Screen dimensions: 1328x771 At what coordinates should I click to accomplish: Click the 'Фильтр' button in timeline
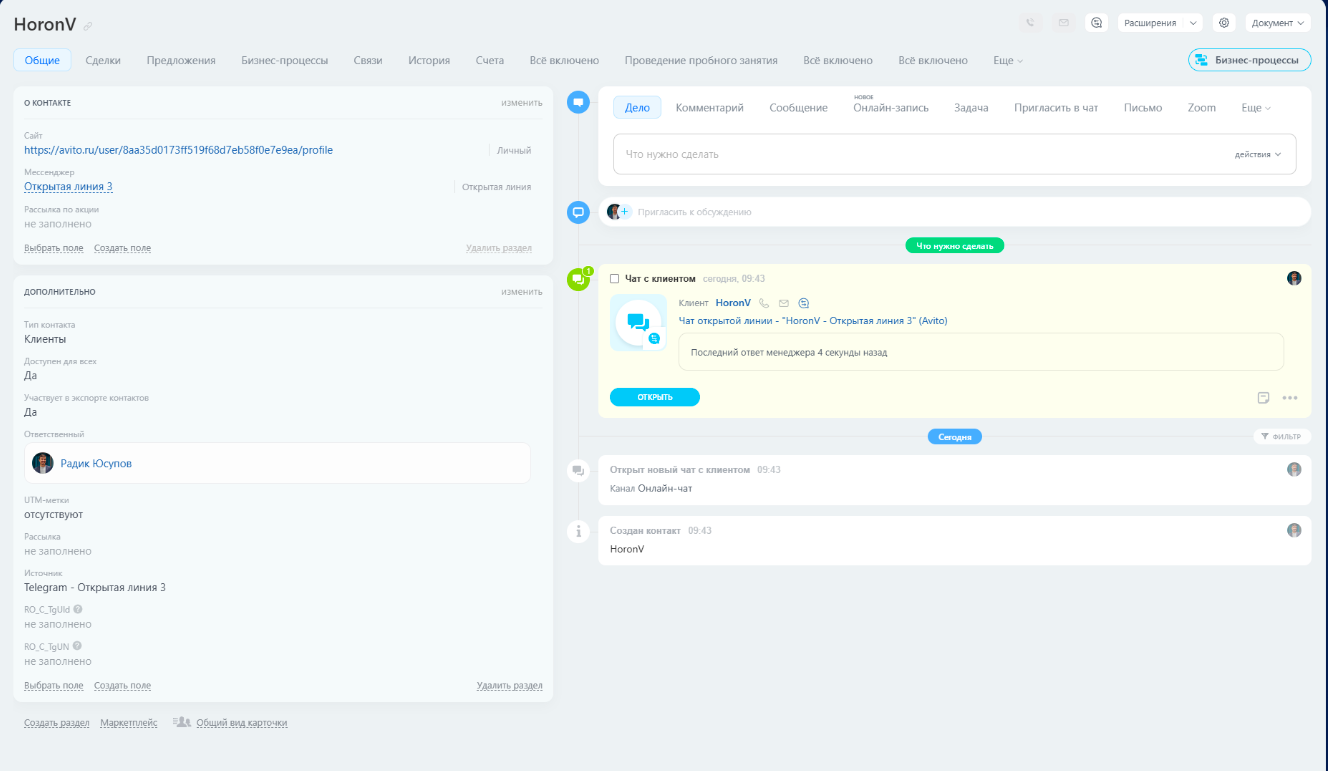pyautogui.click(x=1282, y=437)
